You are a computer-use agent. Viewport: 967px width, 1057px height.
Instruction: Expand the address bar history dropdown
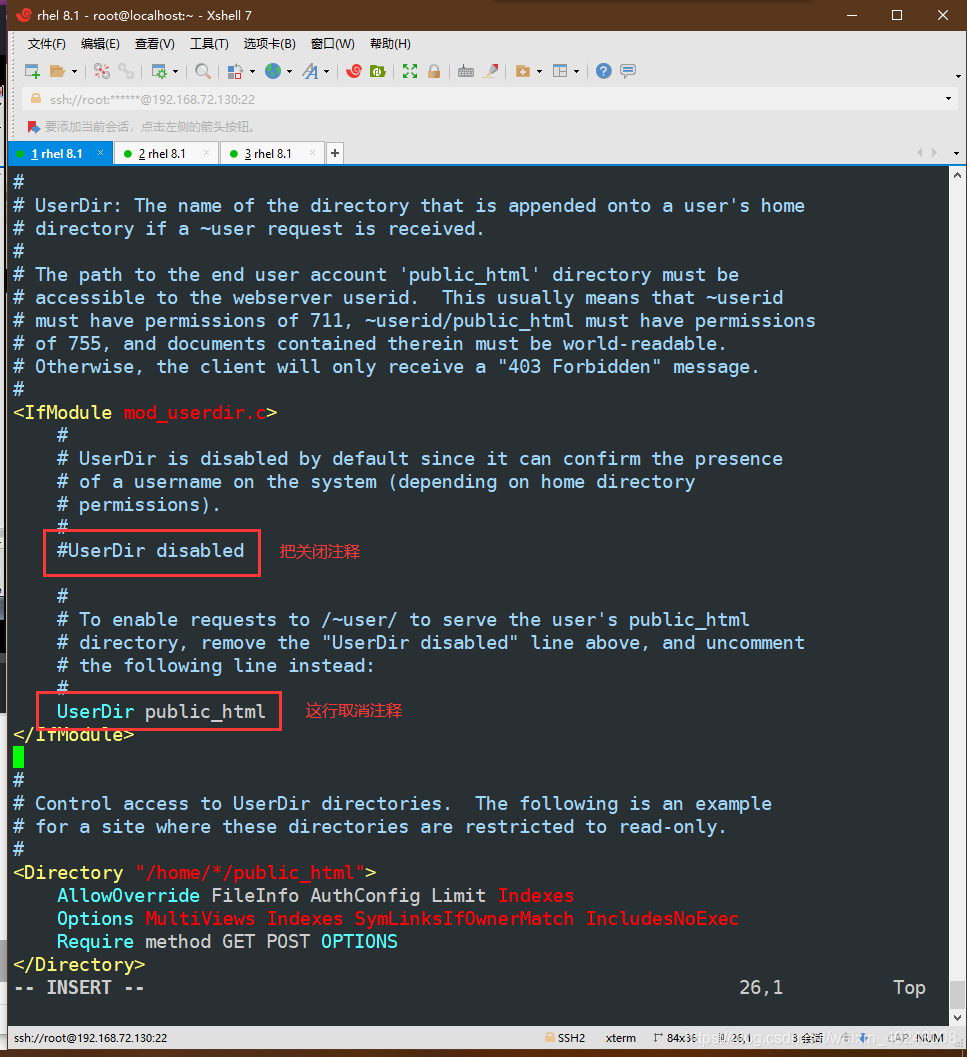(948, 99)
